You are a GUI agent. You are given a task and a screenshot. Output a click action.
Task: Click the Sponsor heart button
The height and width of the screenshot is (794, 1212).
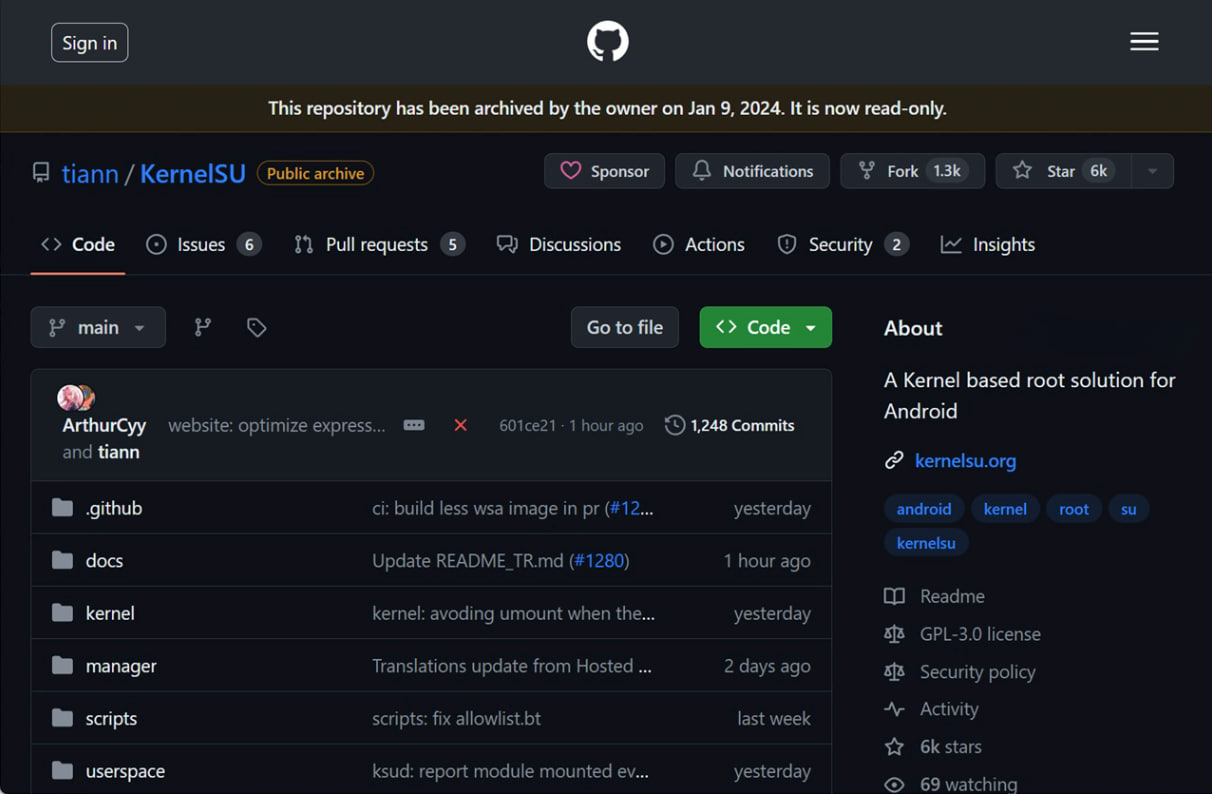(604, 171)
